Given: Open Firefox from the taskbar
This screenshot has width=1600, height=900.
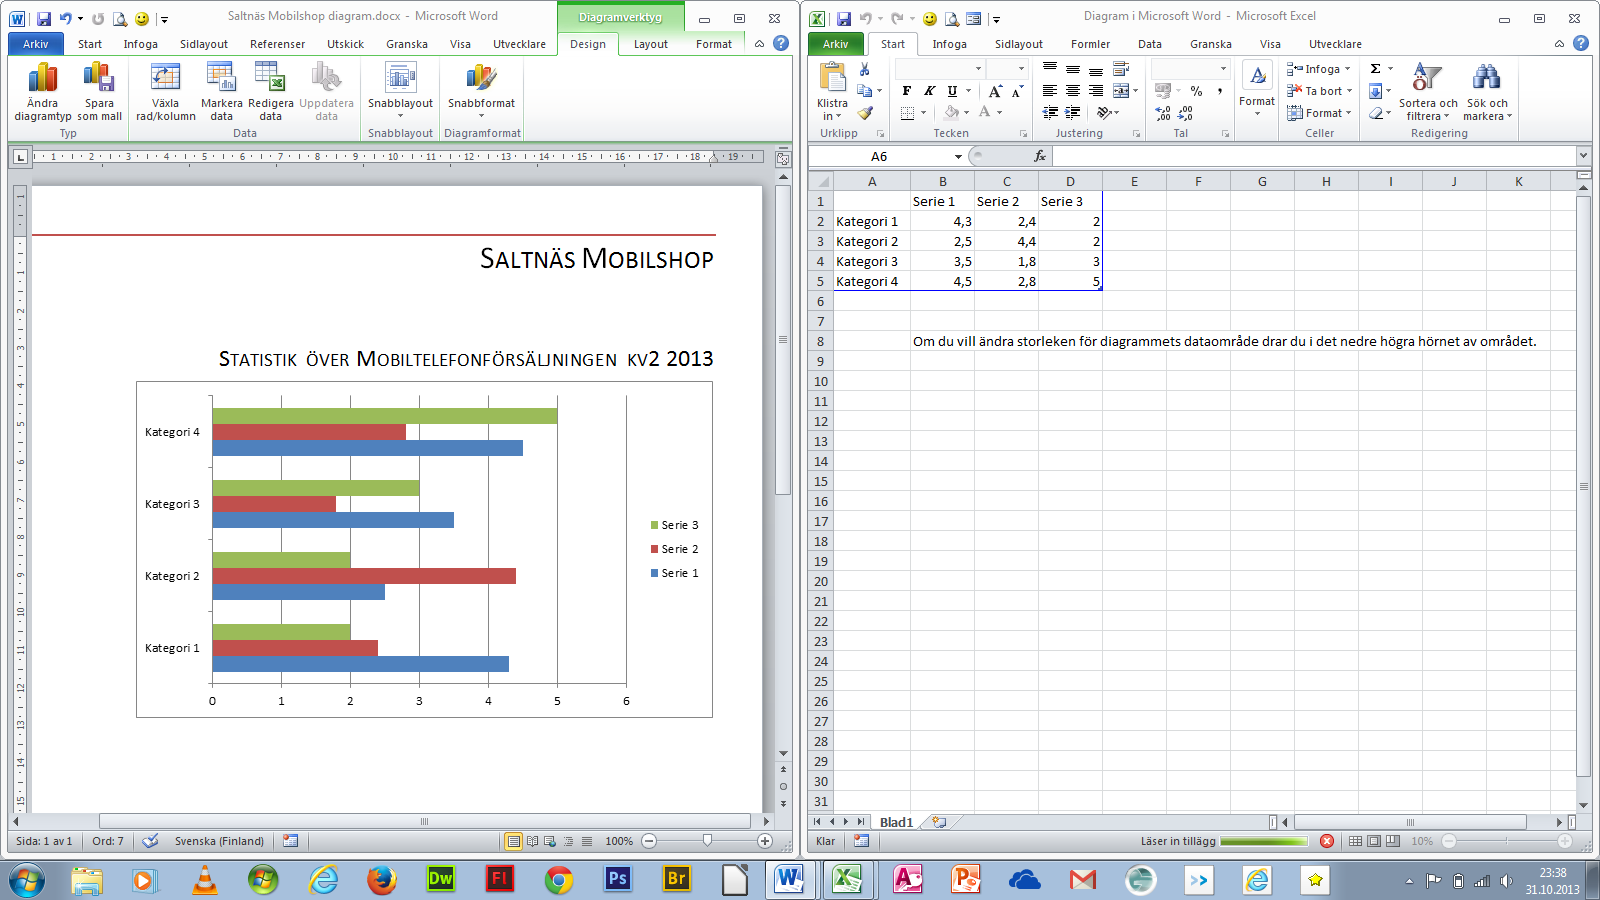Looking at the screenshot, I should pos(381,879).
